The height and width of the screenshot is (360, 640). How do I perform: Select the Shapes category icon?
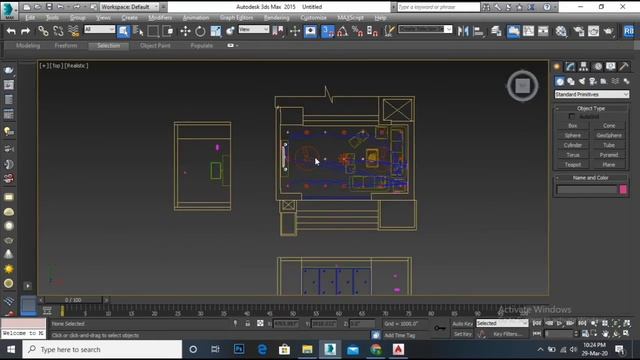tap(571, 82)
